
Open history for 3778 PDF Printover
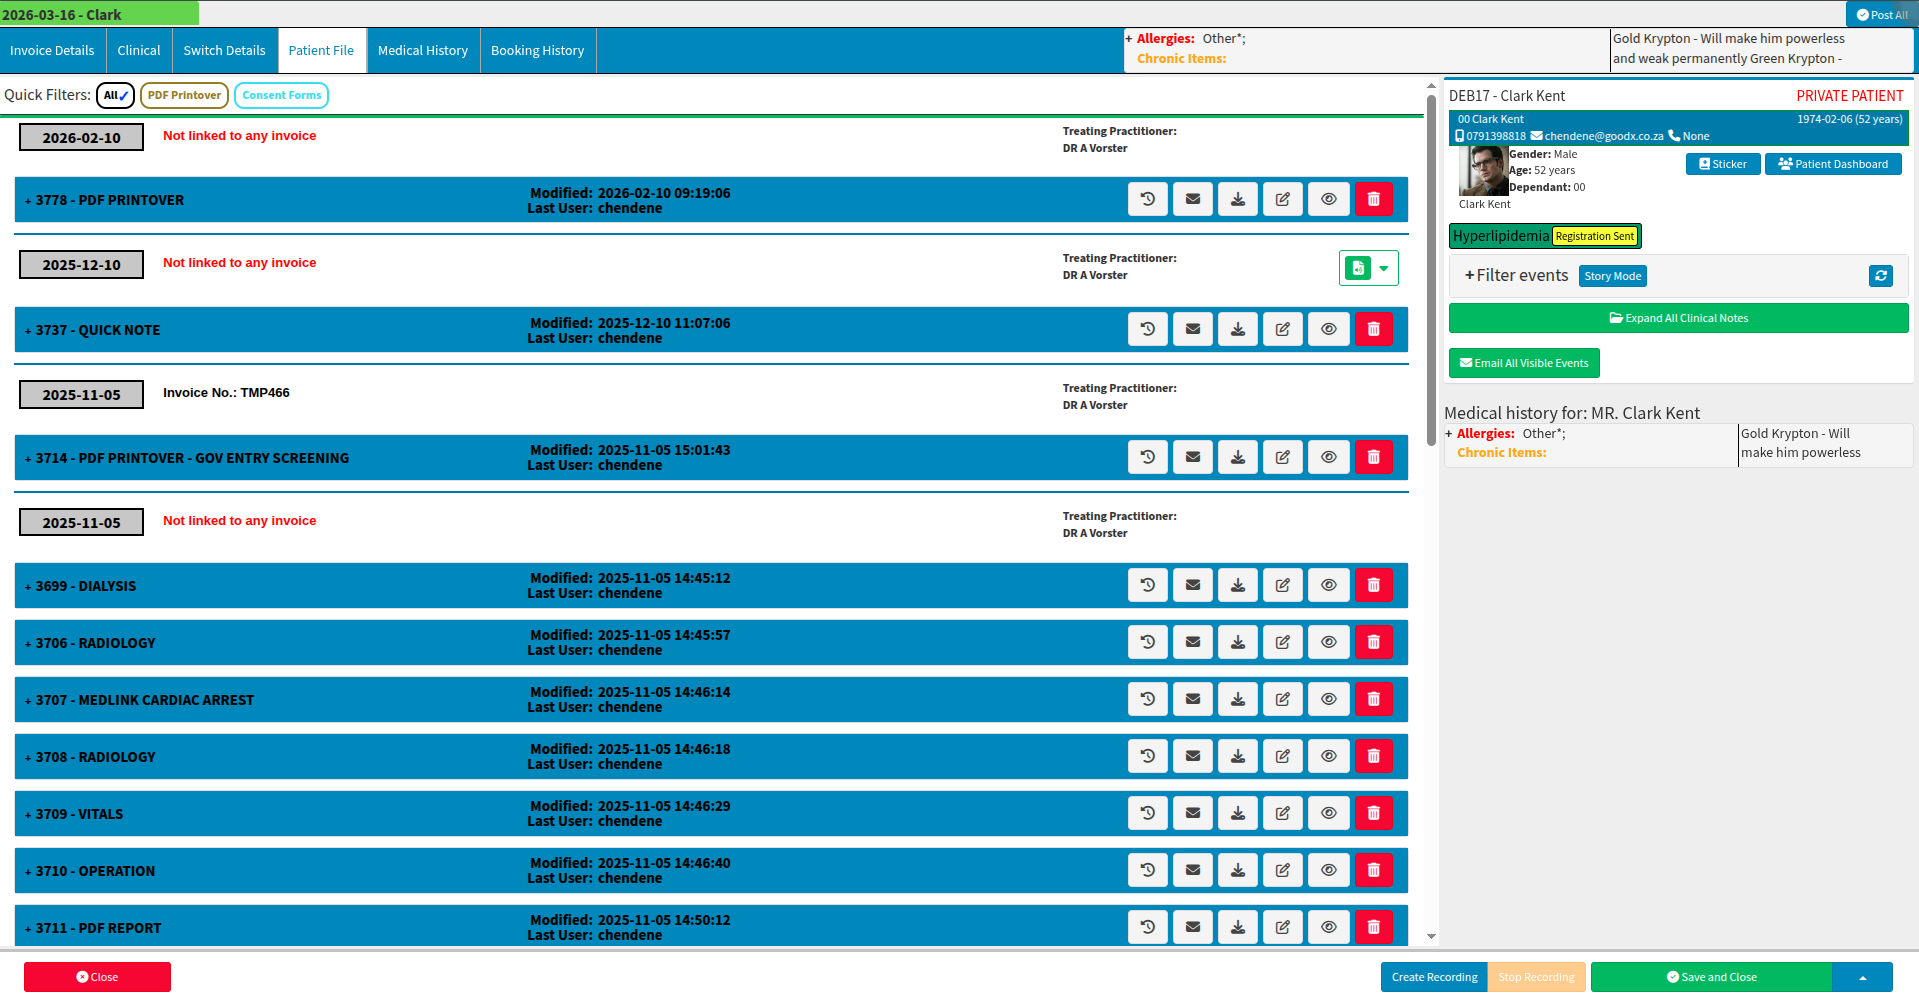1148,199
